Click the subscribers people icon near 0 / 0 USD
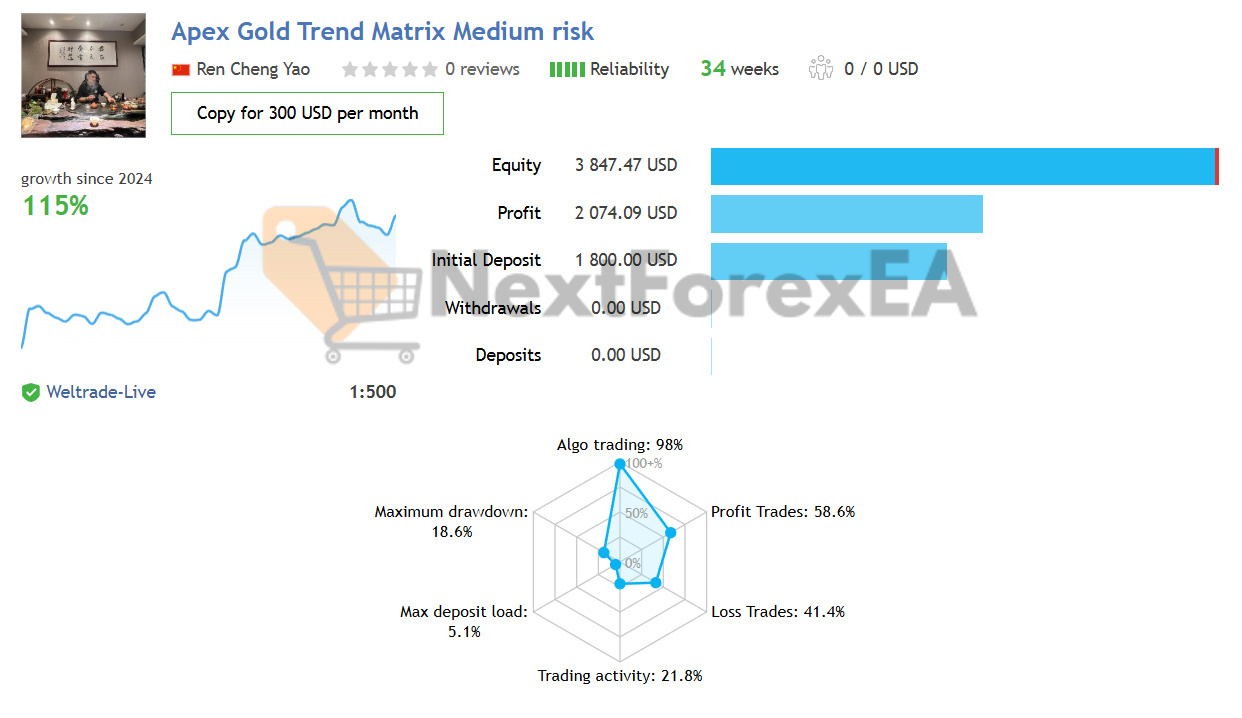This screenshot has height=718, width=1242. 821,68
